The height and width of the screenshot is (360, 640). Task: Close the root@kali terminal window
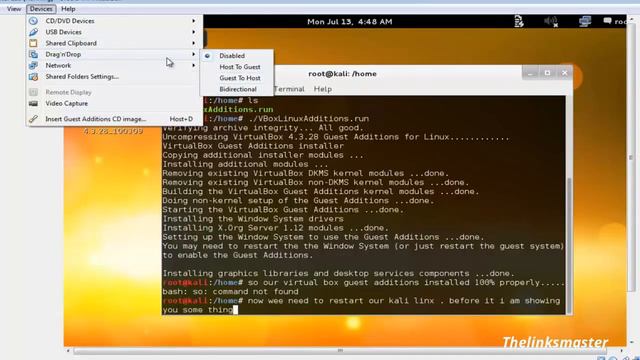tap(564, 73)
